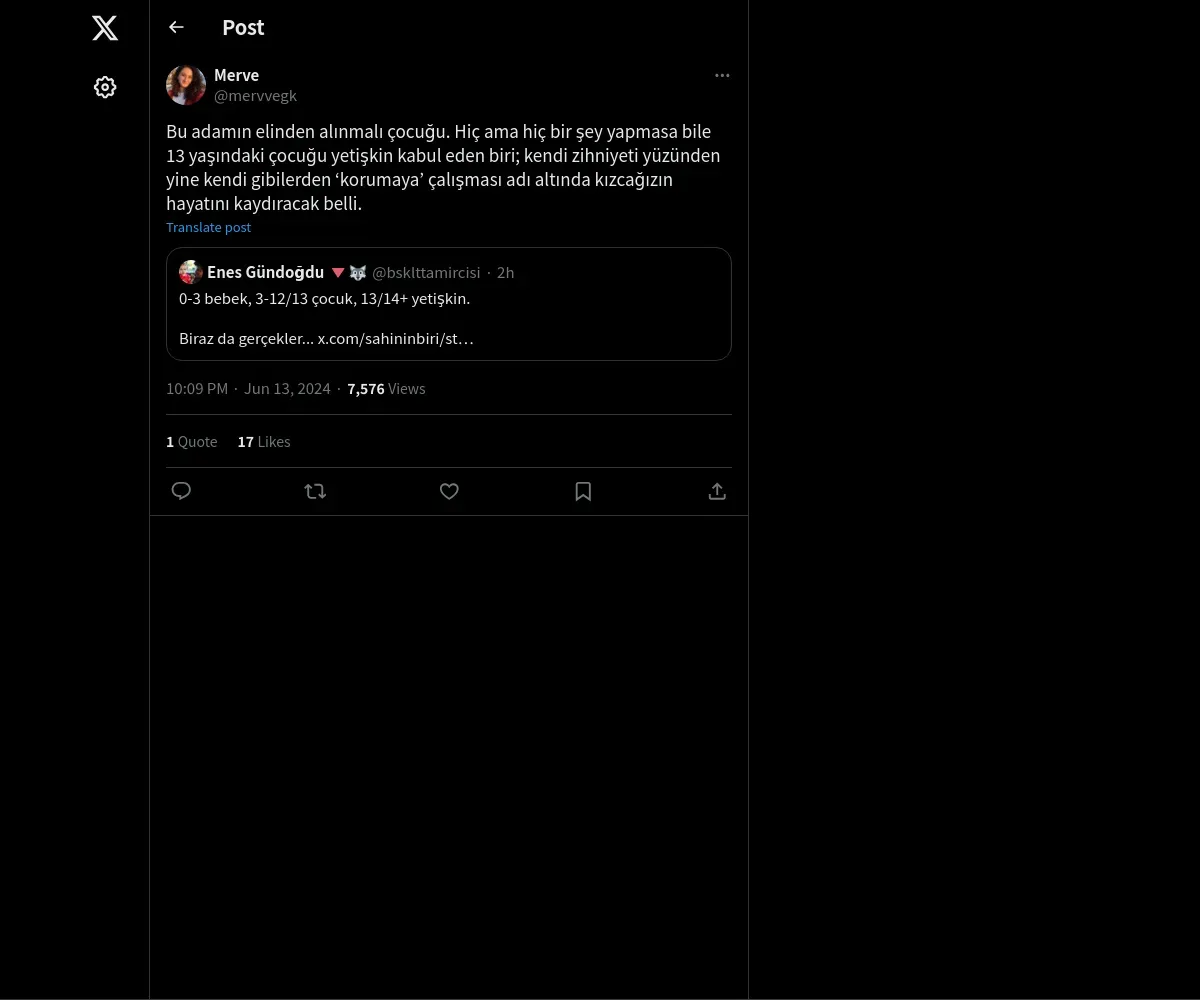Click the Translate post link
The width and height of the screenshot is (1200, 1000).
pyautogui.click(x=208, y=227)
